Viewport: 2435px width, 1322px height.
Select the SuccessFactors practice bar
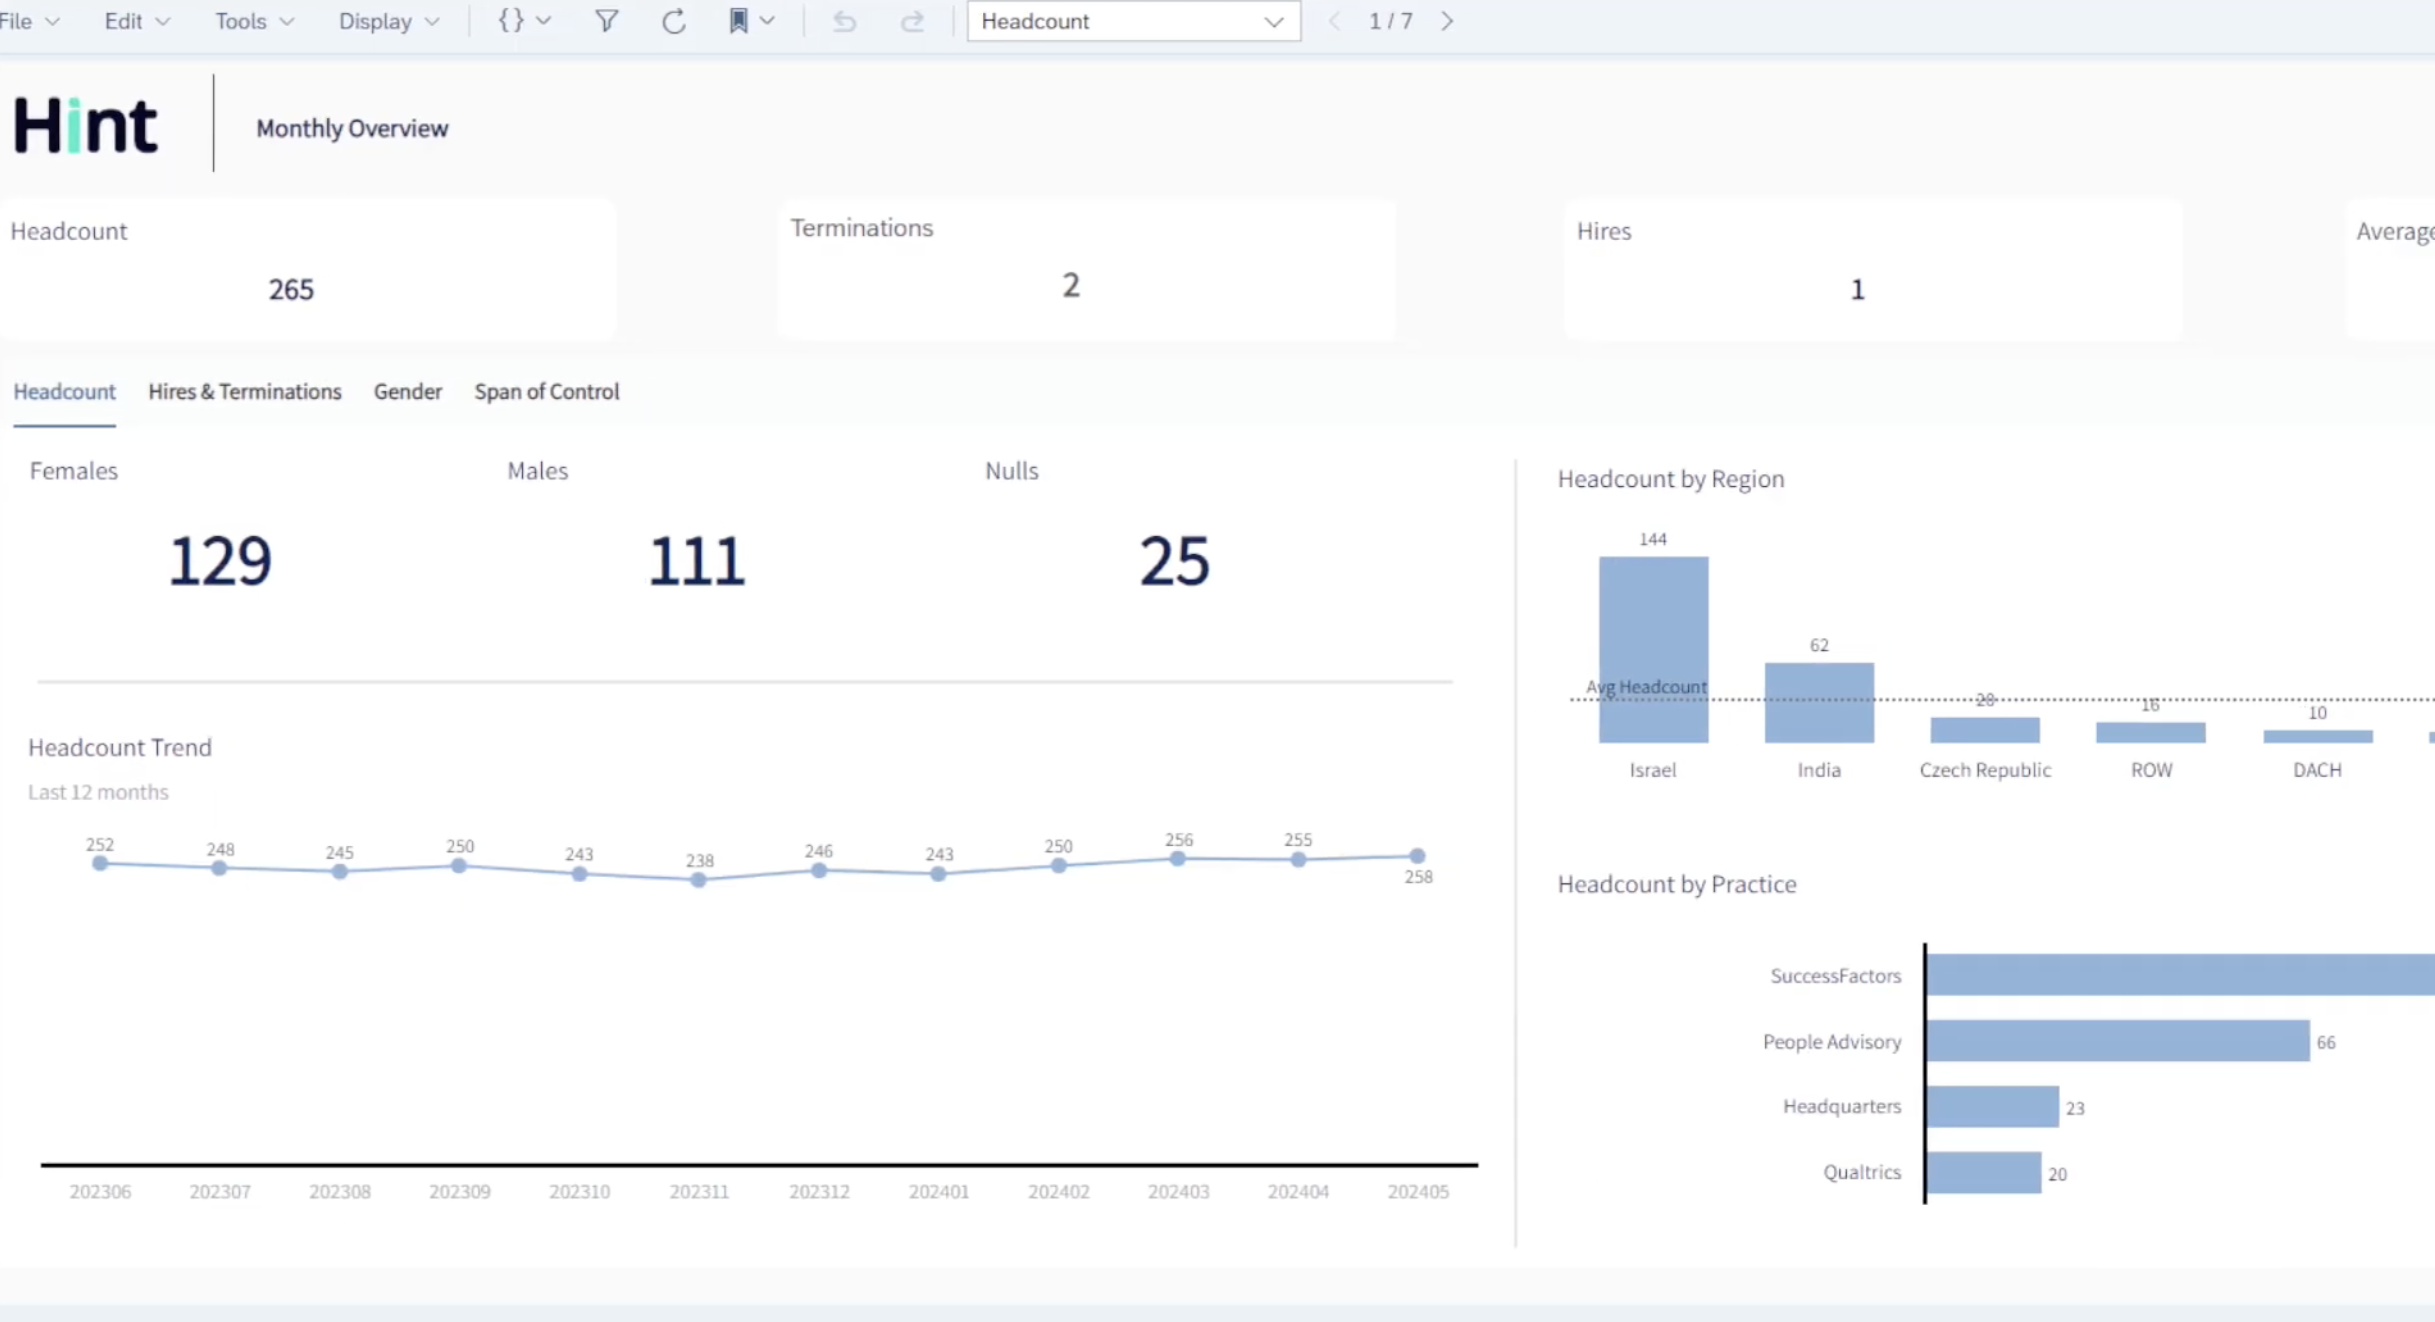2180,975
